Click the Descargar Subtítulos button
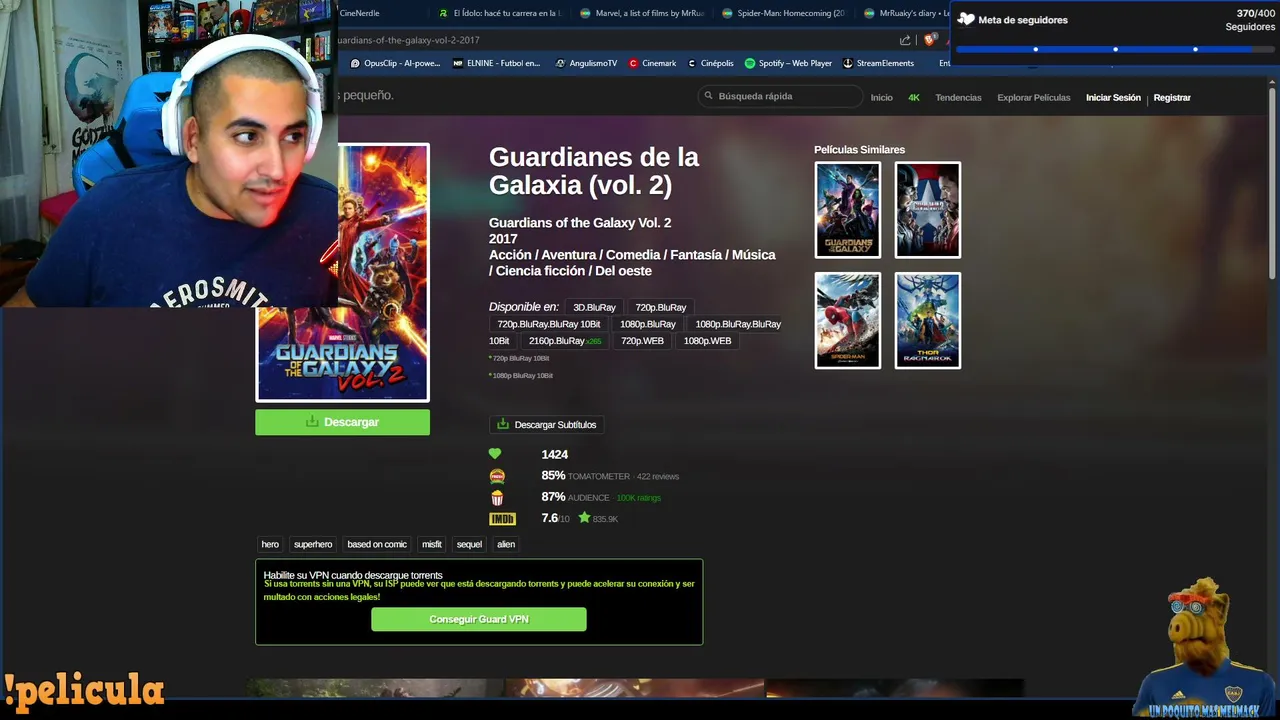 point(546,424)
